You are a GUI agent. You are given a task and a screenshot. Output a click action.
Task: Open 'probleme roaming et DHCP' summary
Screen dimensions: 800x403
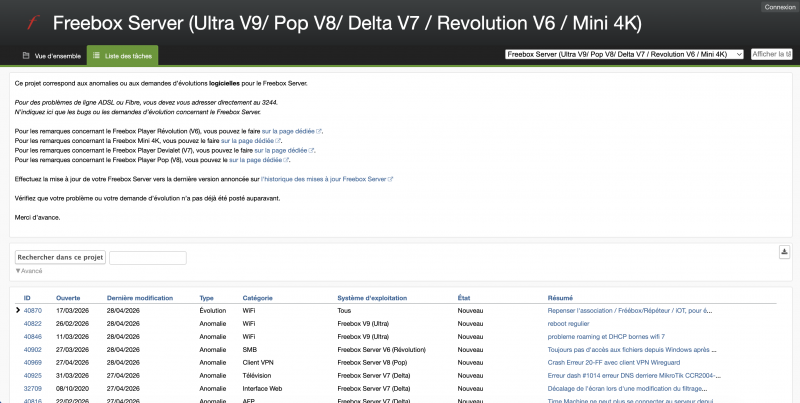[x=606, y=337]
